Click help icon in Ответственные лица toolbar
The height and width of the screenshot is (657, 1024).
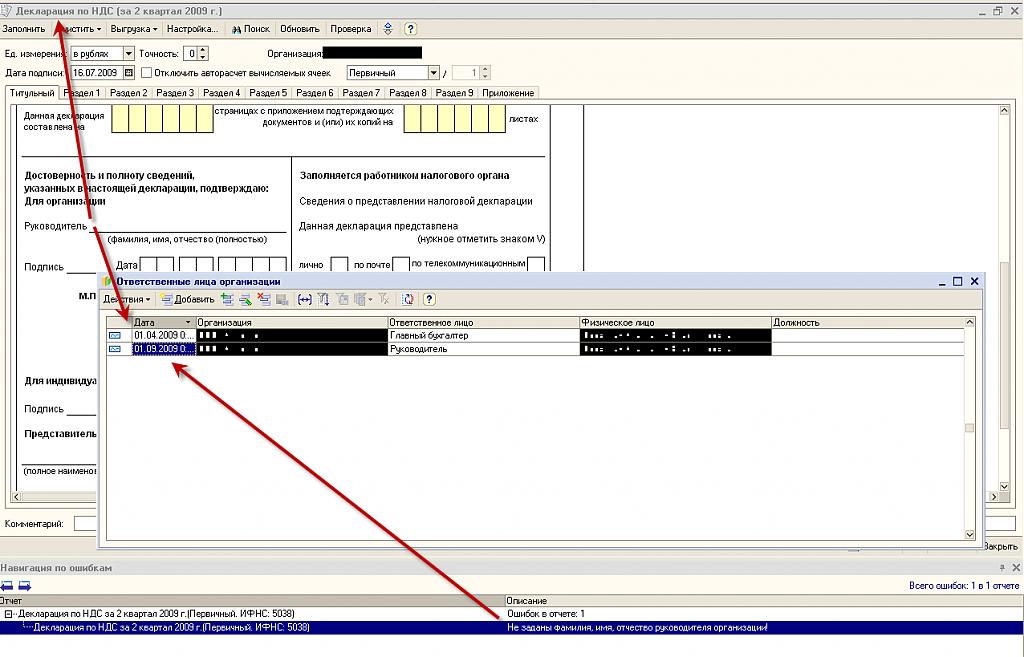coord(429,299)
